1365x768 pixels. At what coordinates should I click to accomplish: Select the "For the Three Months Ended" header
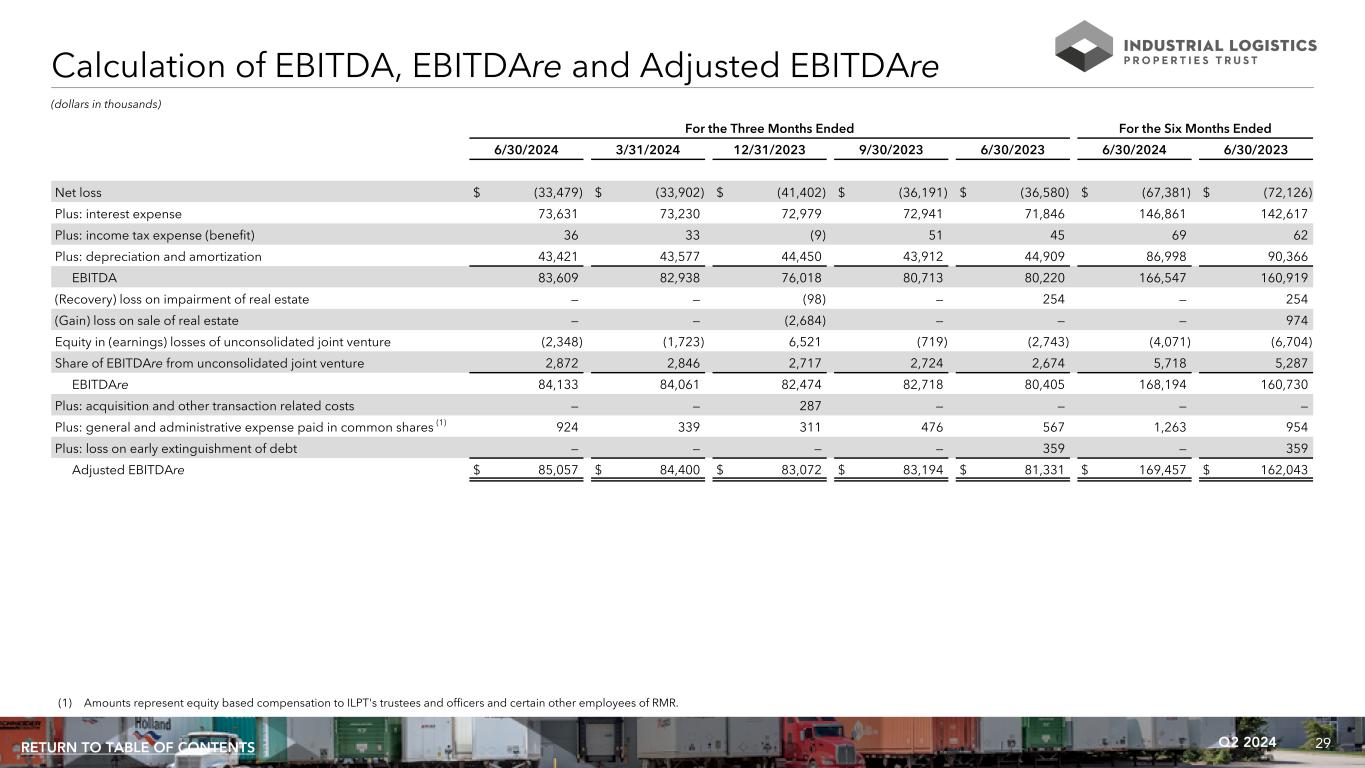(769, 128)
